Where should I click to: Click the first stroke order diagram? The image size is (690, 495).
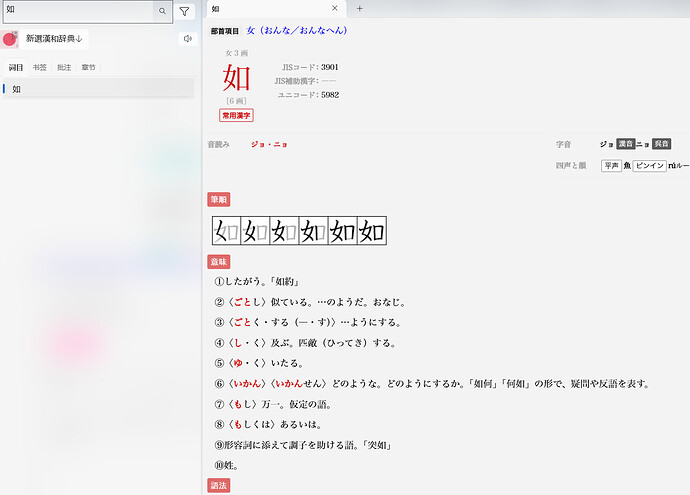[224, 232]
